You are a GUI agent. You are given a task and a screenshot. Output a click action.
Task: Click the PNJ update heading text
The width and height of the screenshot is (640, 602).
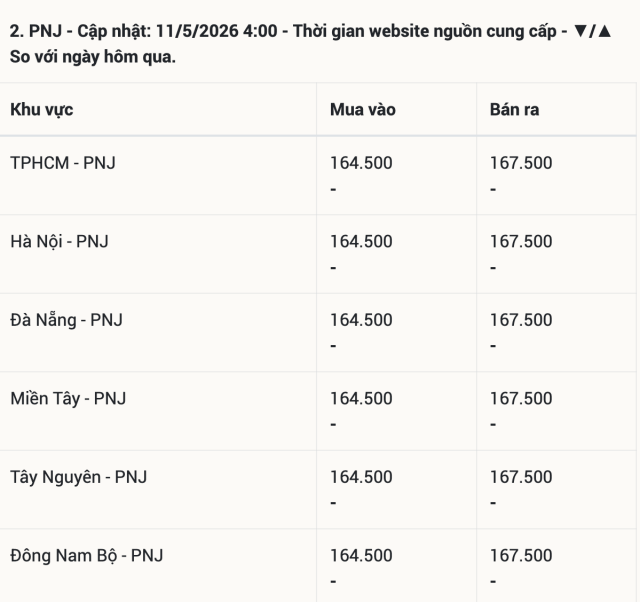[x=311, y=44]
